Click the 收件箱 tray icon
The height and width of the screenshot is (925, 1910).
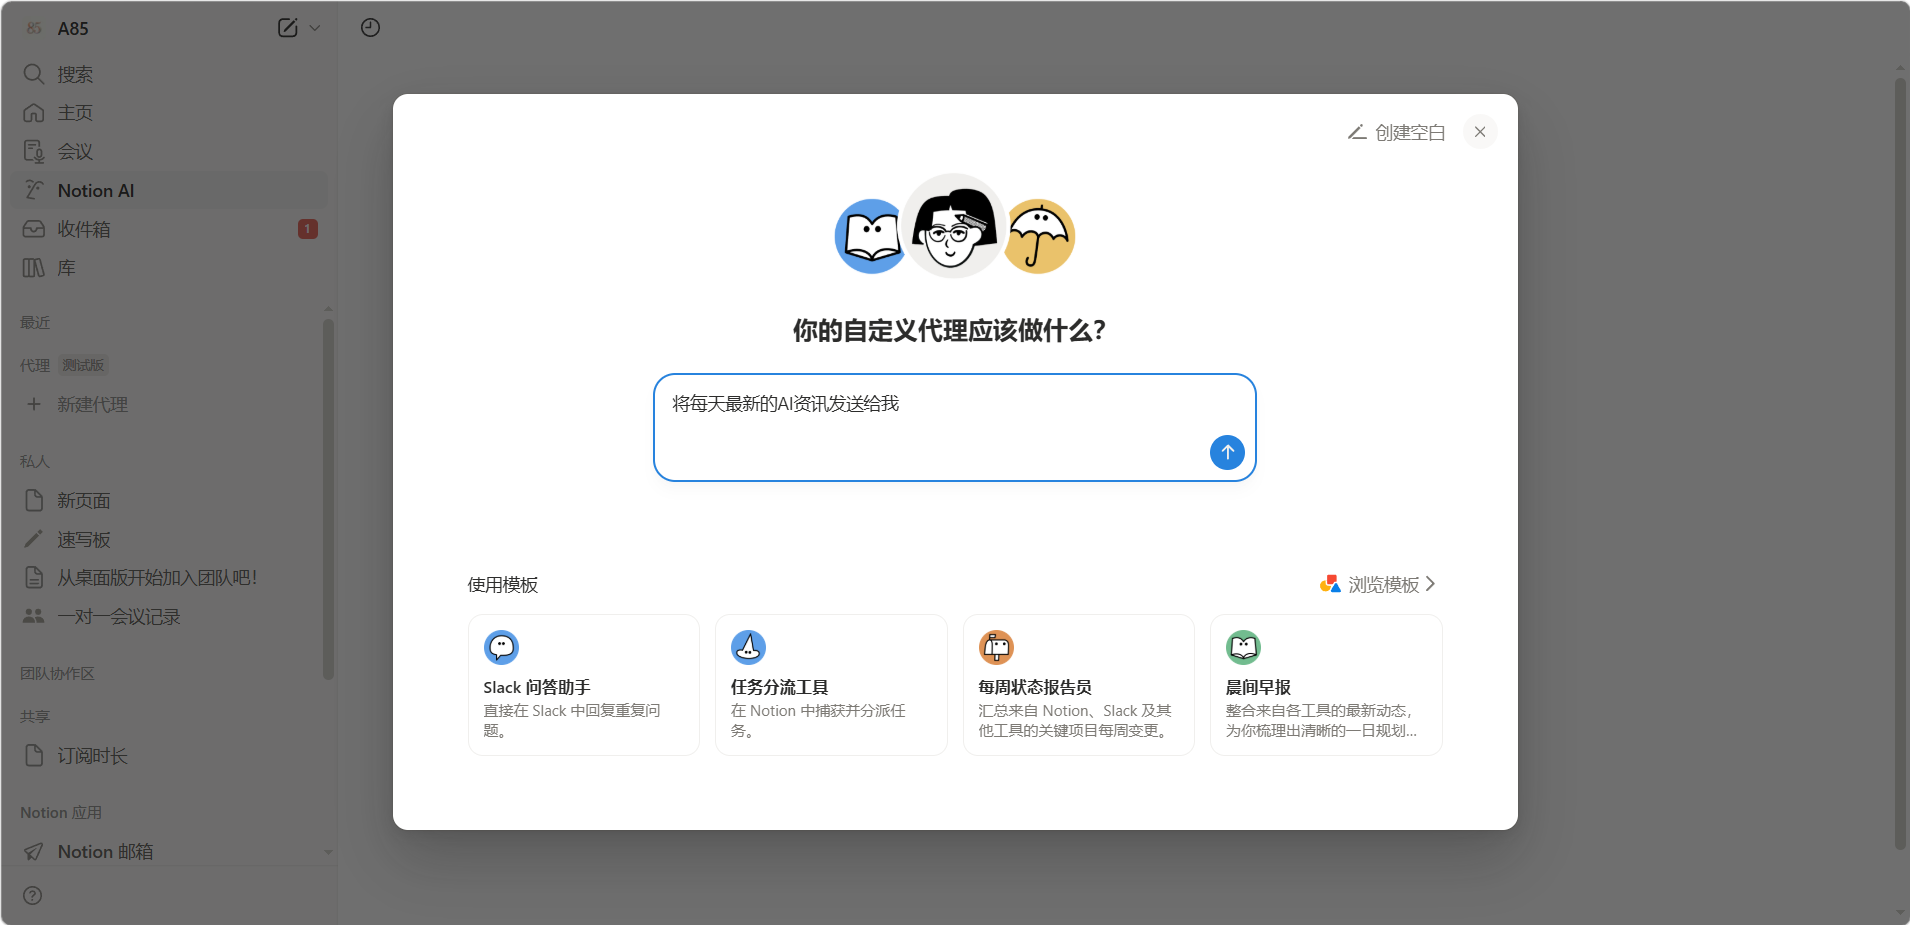point(34,229)
